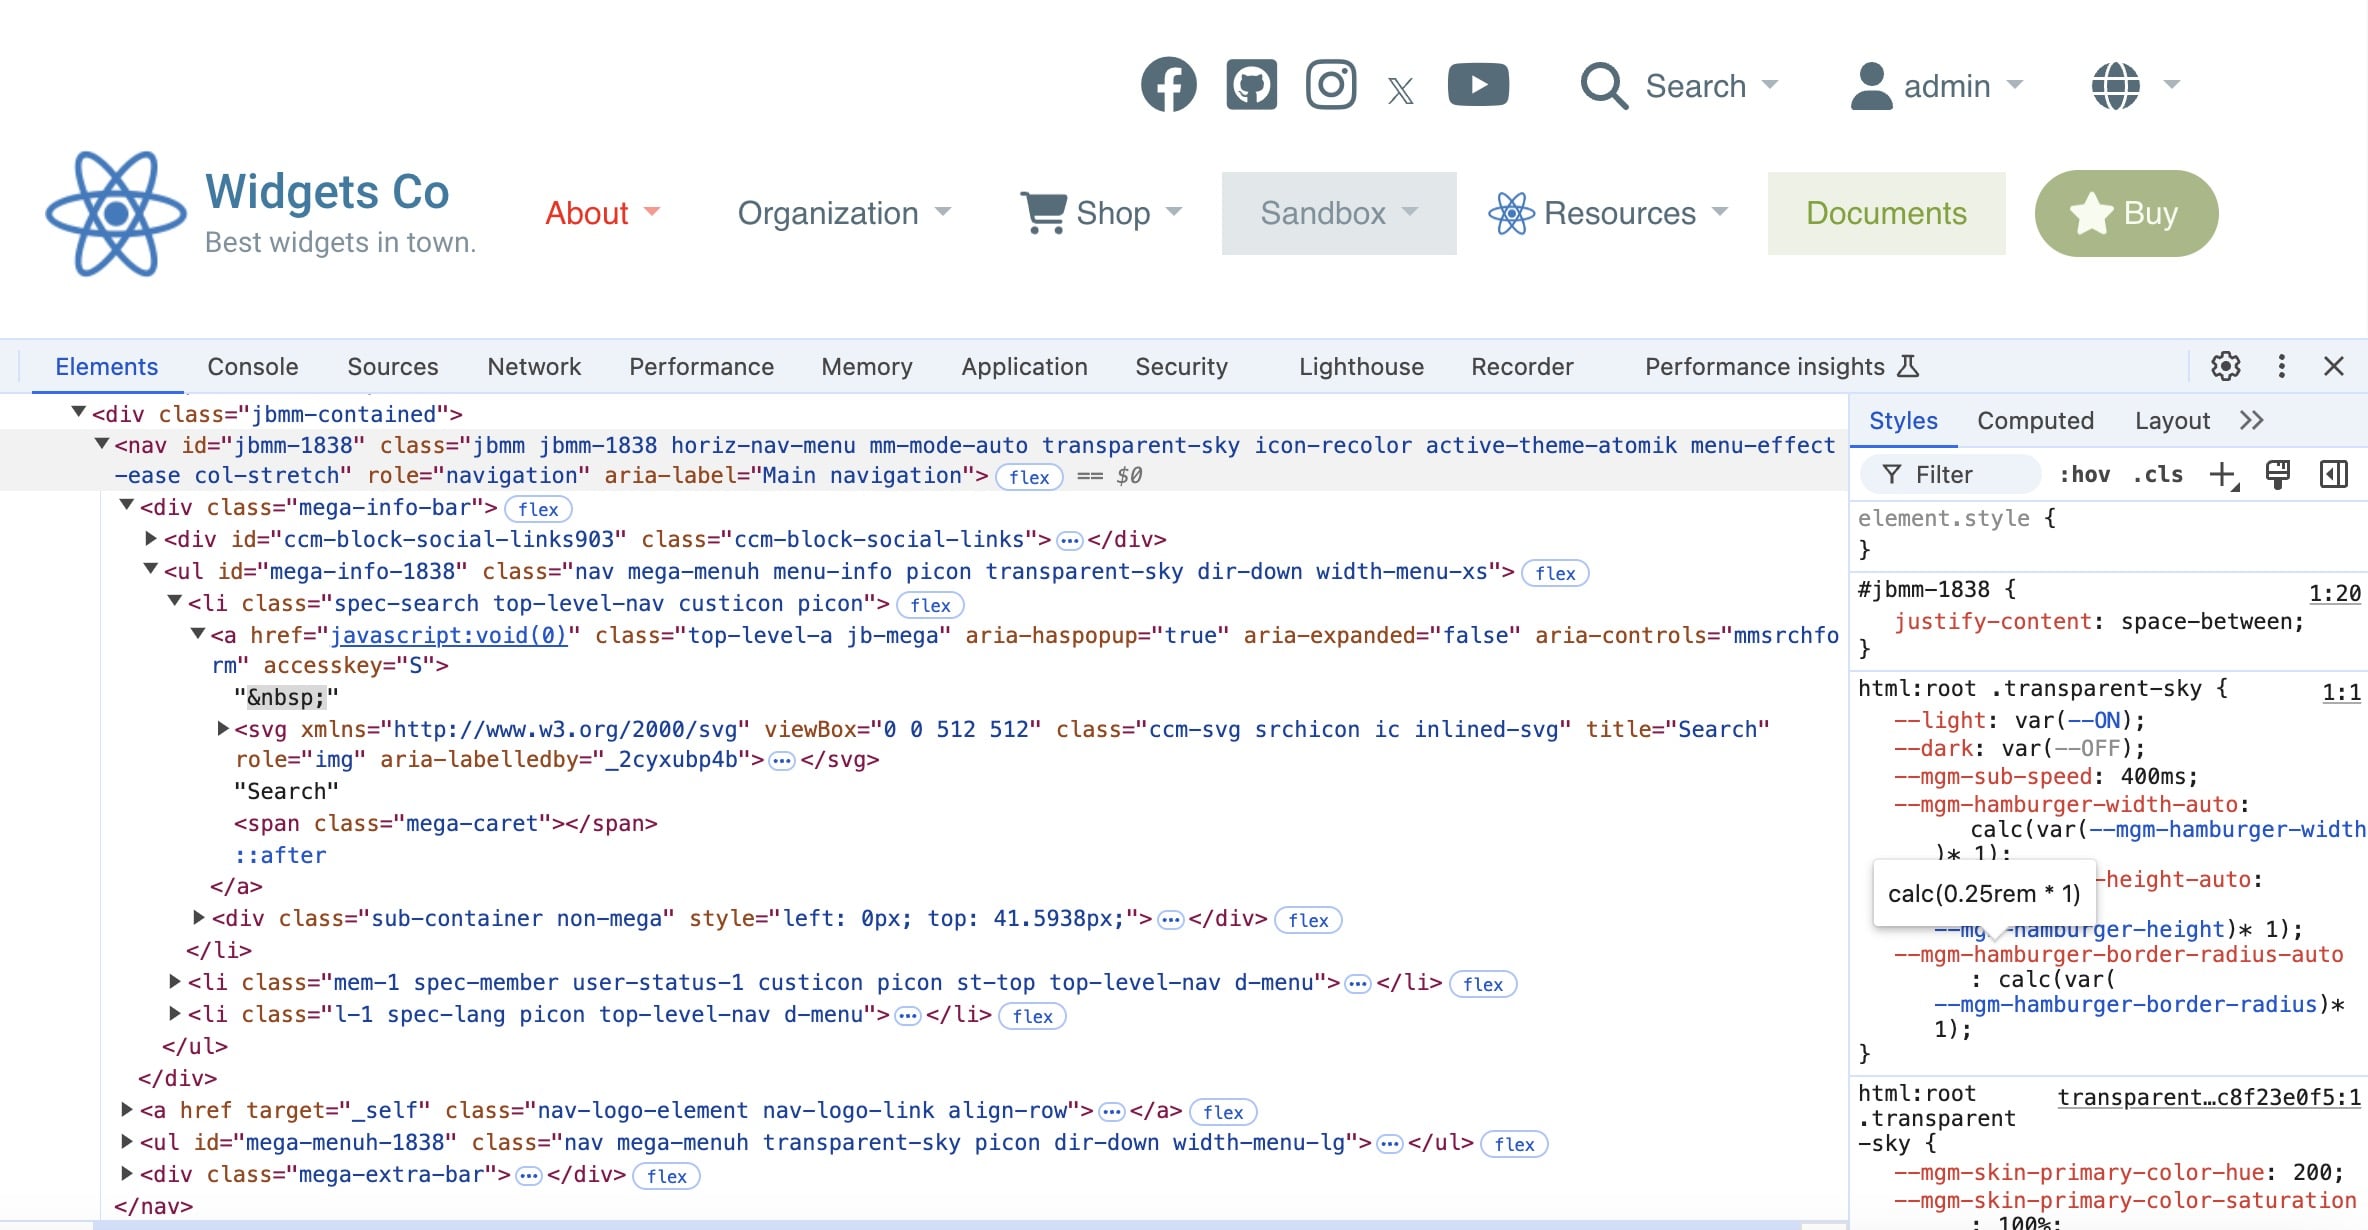Open the GitHub social link icon
2368x1230 pixels.
1251,85
